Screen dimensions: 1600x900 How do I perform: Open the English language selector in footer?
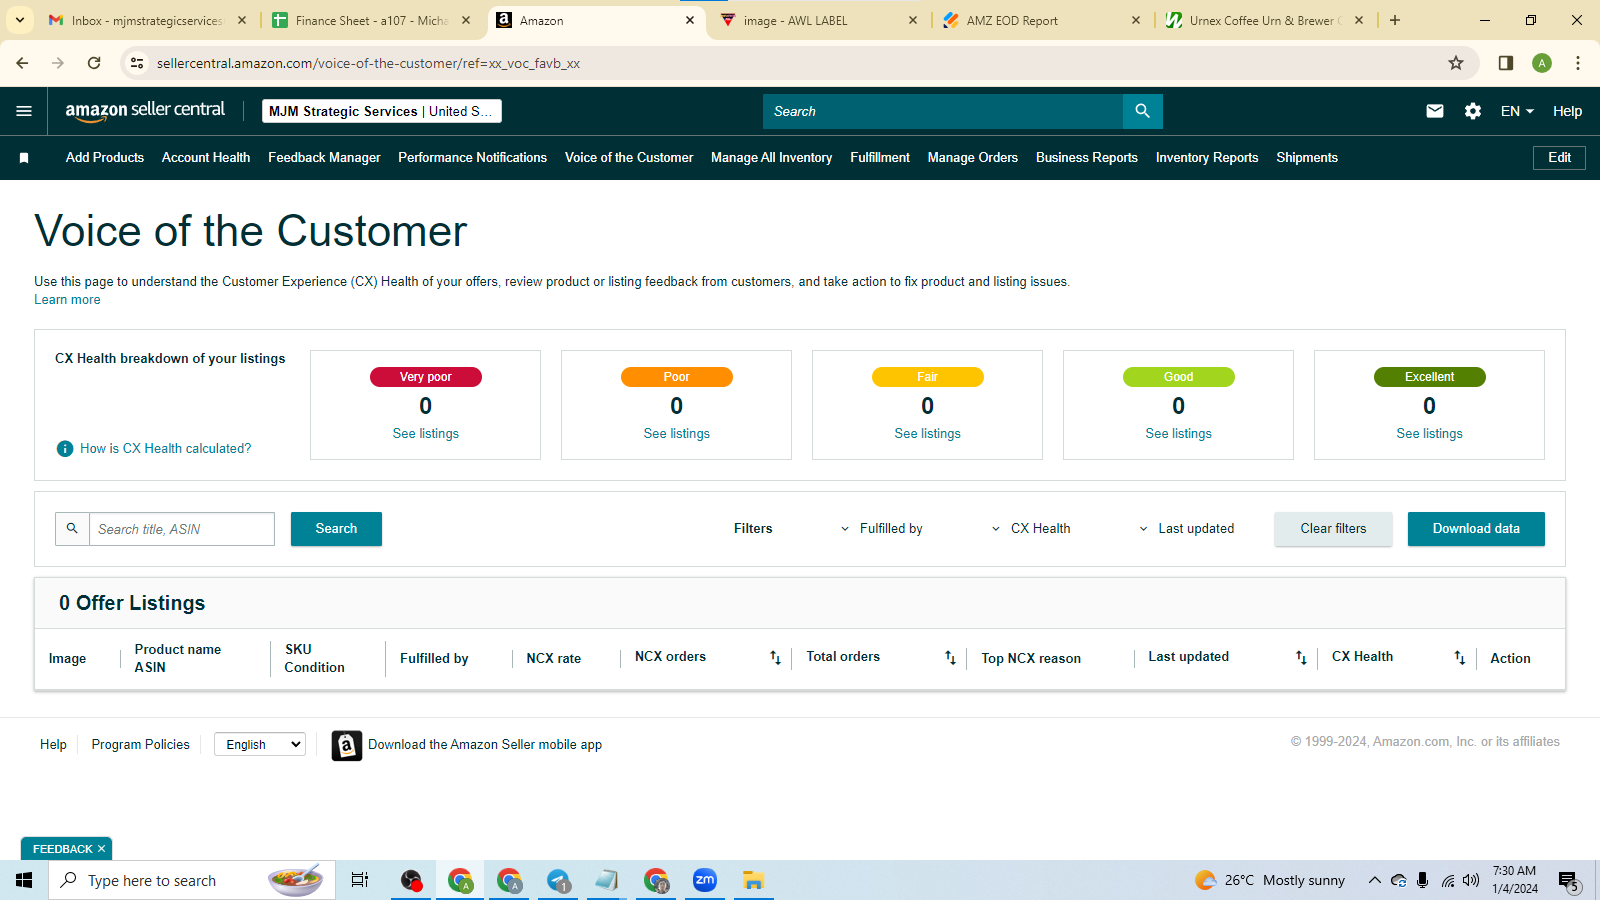[260, 744]
